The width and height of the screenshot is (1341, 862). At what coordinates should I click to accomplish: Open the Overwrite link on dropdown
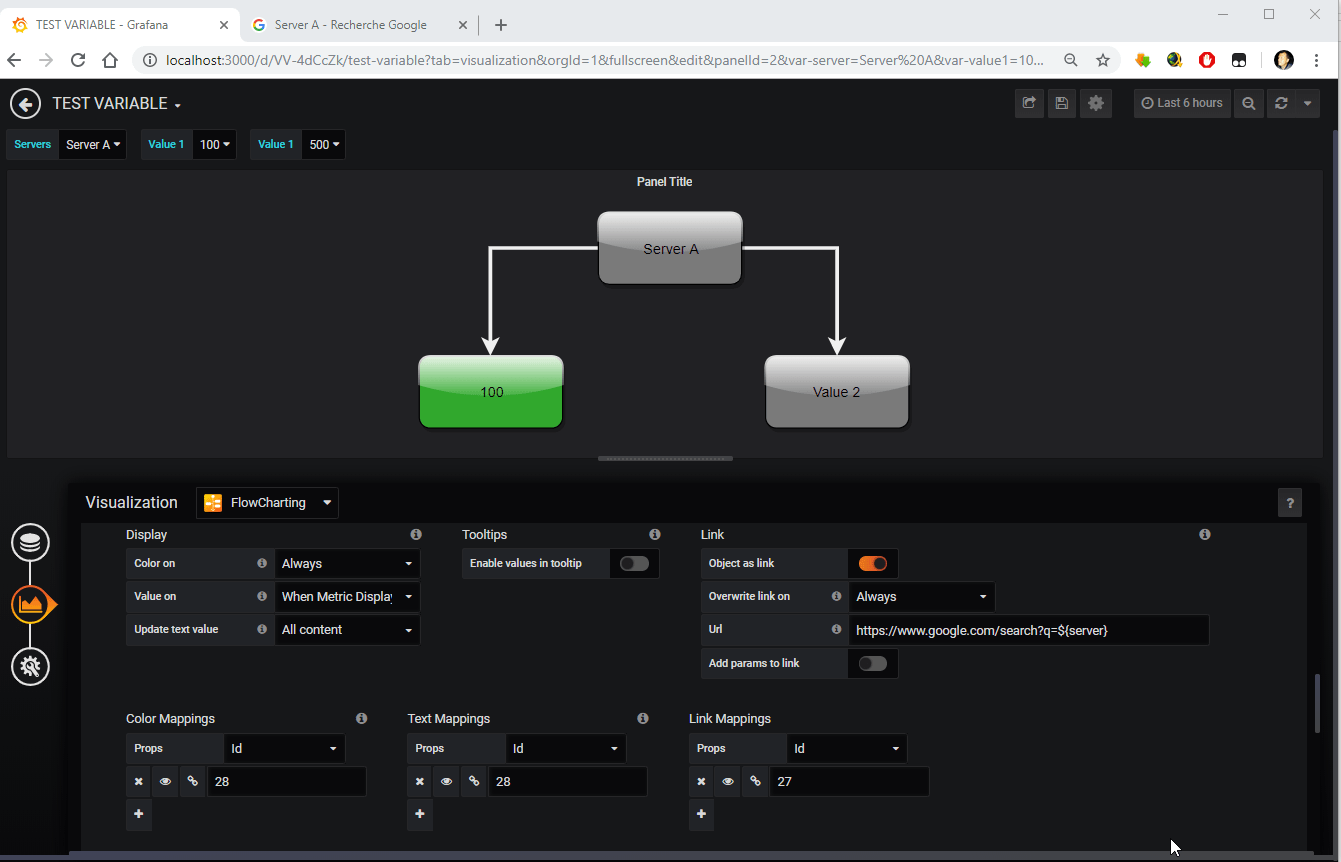point(920,596)
